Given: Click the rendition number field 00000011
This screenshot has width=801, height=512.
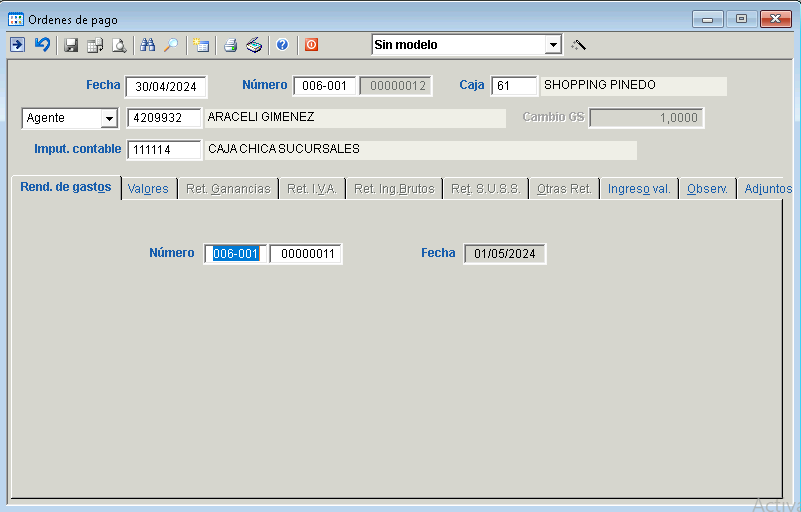Looking at the screenshot, I should point(306,254).
